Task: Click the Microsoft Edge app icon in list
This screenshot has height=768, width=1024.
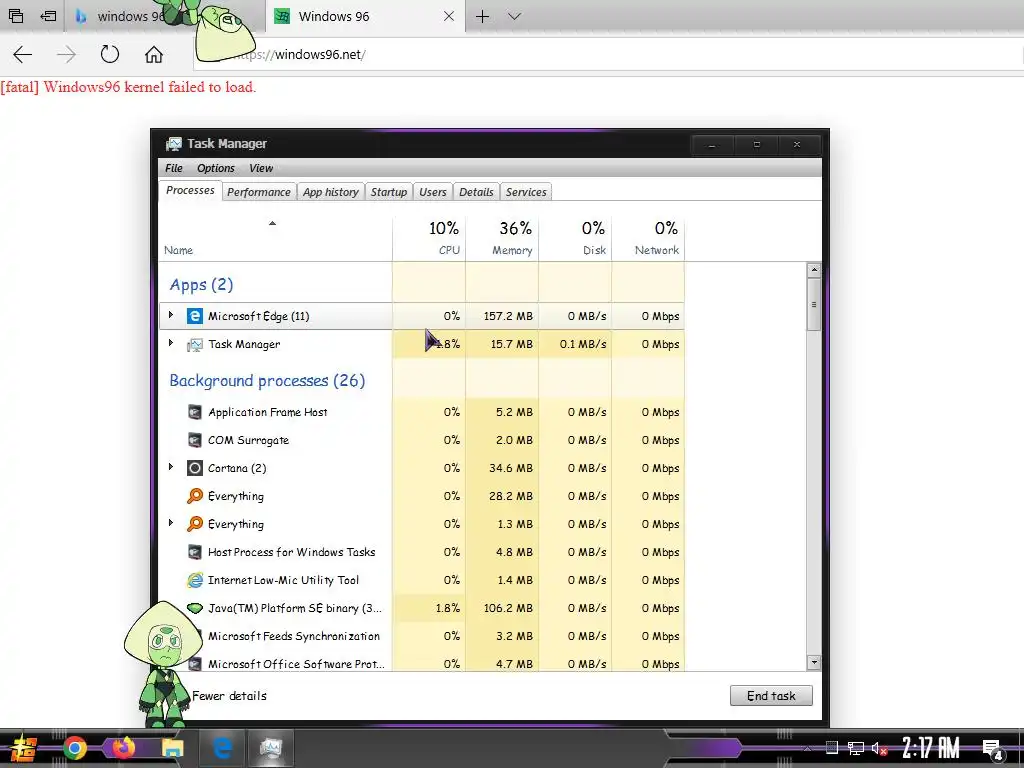Action: (195, 316)
